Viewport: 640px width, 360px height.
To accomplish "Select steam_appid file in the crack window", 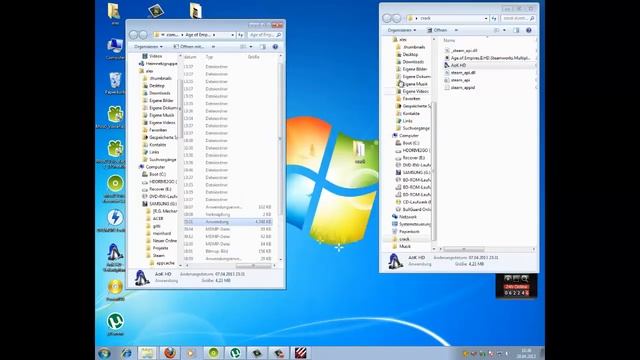I will click(x=462, y=88).
